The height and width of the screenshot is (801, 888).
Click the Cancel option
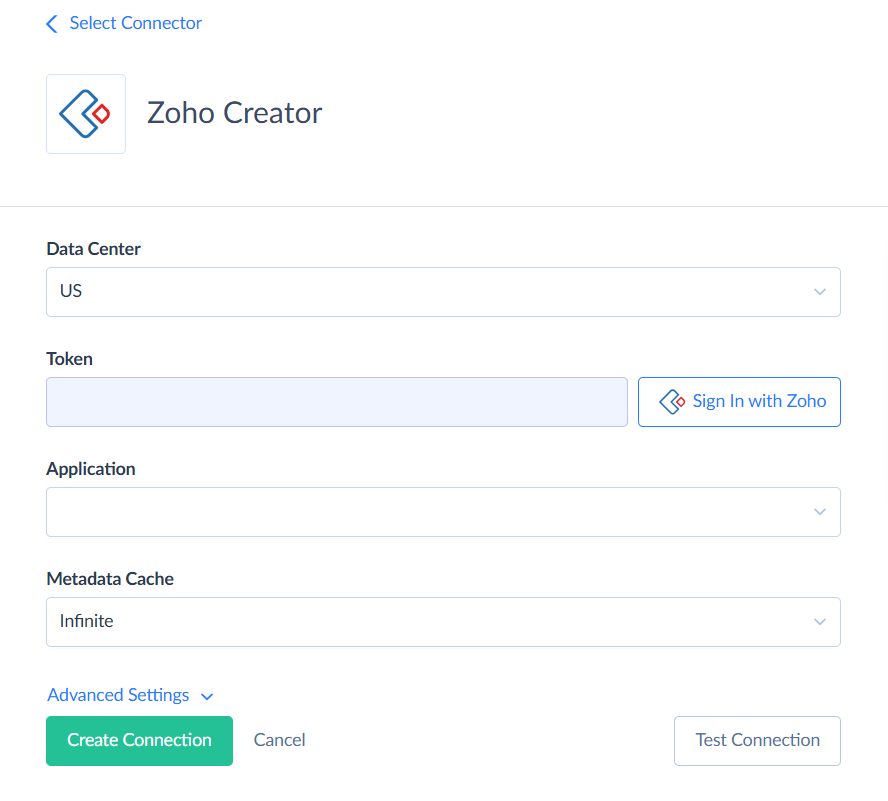point(279,740)
